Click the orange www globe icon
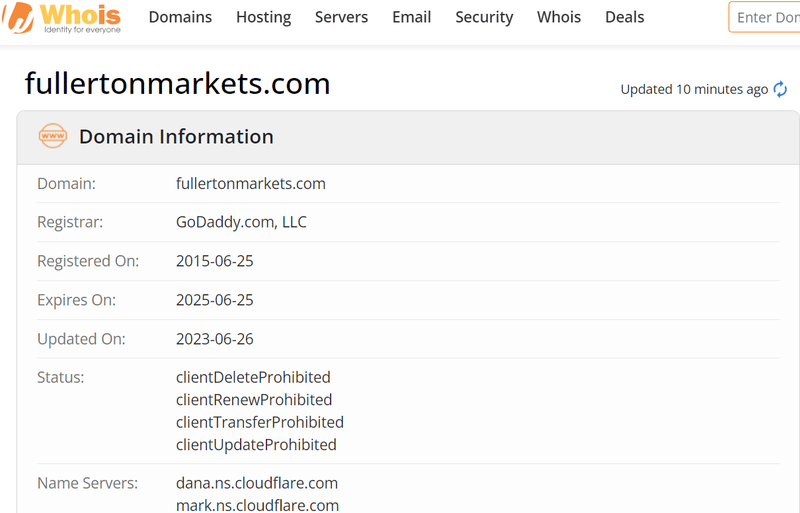 pos(52,136)
